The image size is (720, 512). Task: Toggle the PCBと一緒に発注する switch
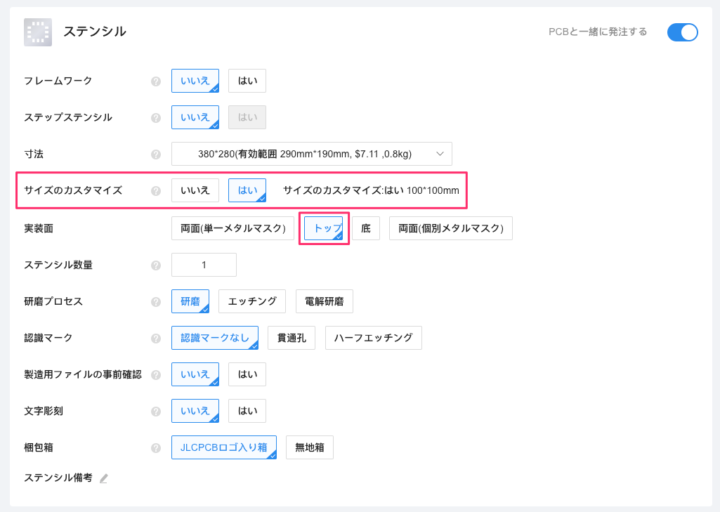pos(682,32)
